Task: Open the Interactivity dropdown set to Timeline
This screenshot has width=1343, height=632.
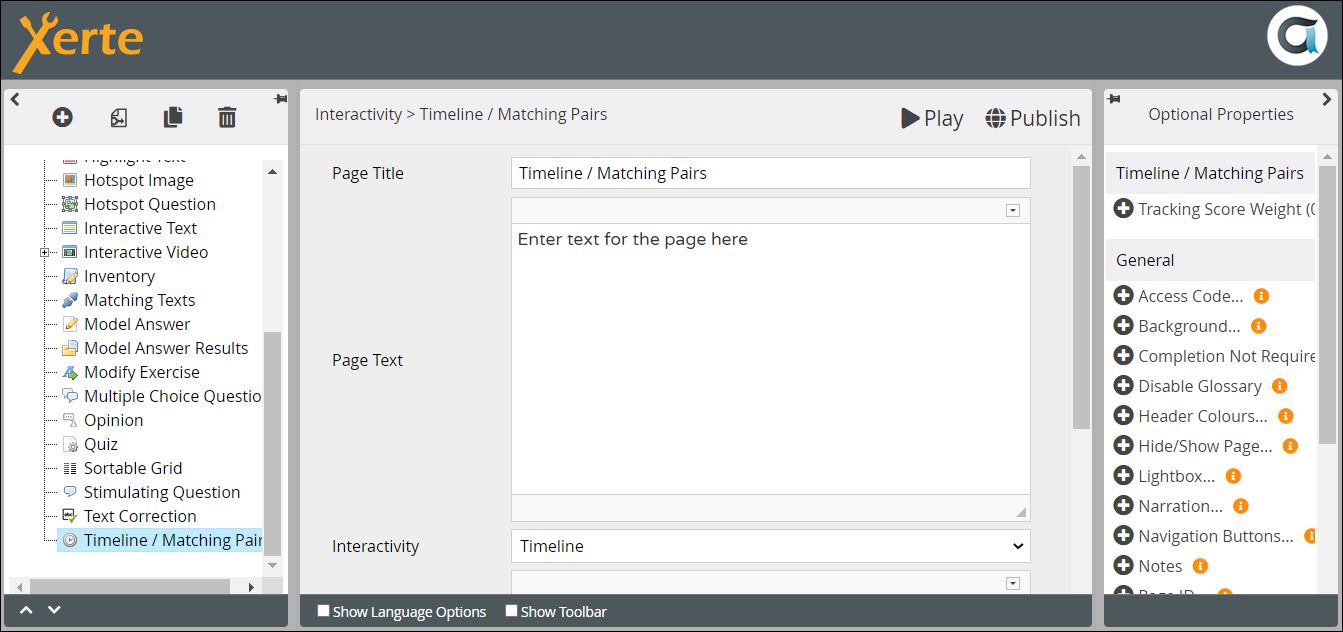Action: click(x=770, y=546)
